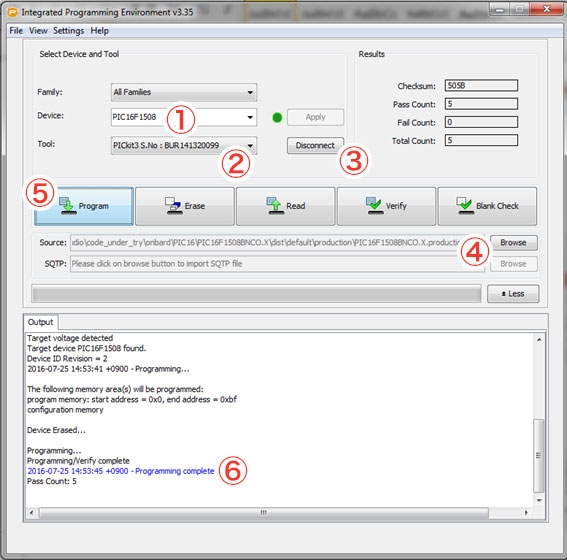The width and height of the screenshot is (567, 560).
Task: Switch to the Output tab
Action: click(40, 322)
